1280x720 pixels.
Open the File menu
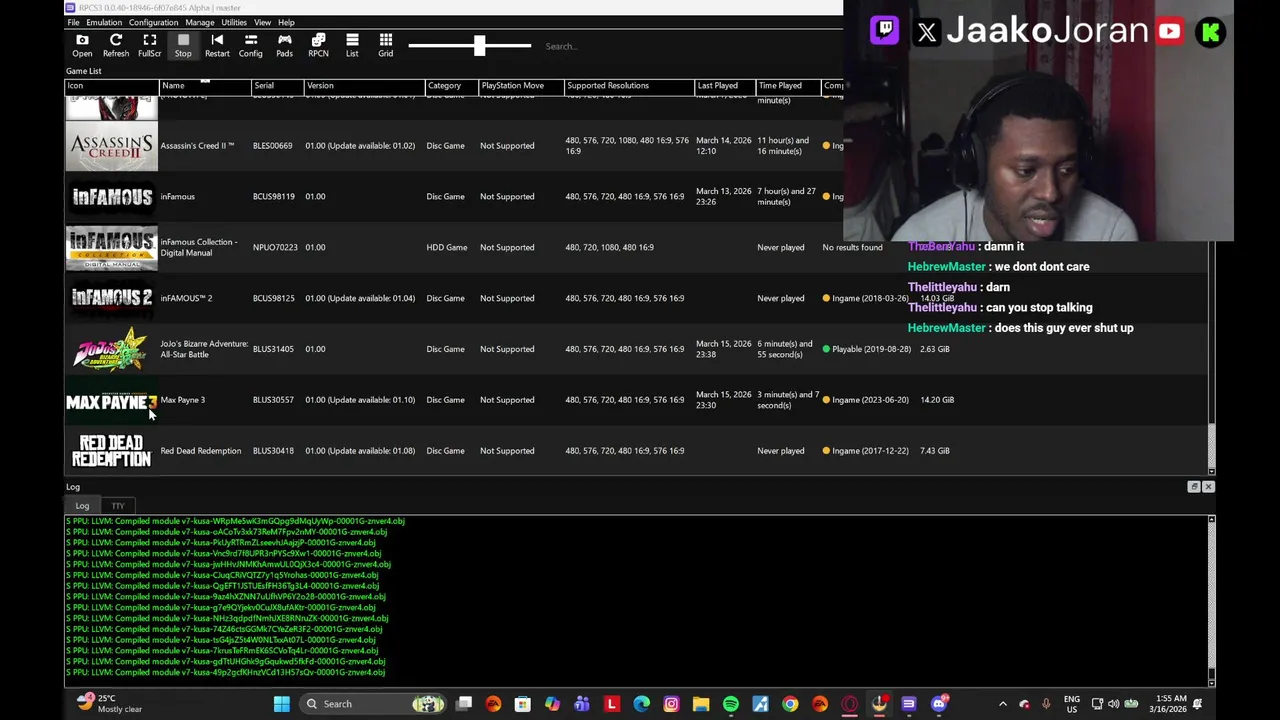click(x=73, y=22)
